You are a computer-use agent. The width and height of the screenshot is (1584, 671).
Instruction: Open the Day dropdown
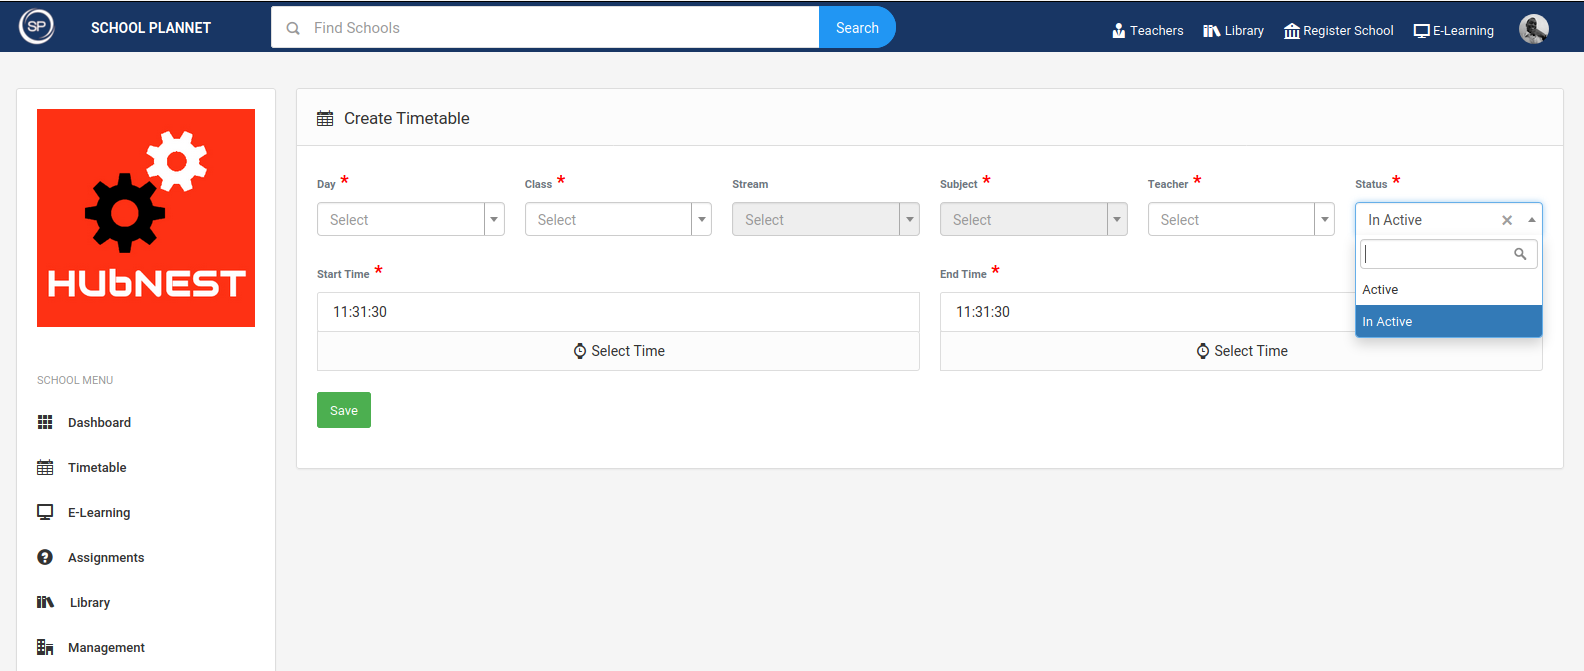(410, 219)
